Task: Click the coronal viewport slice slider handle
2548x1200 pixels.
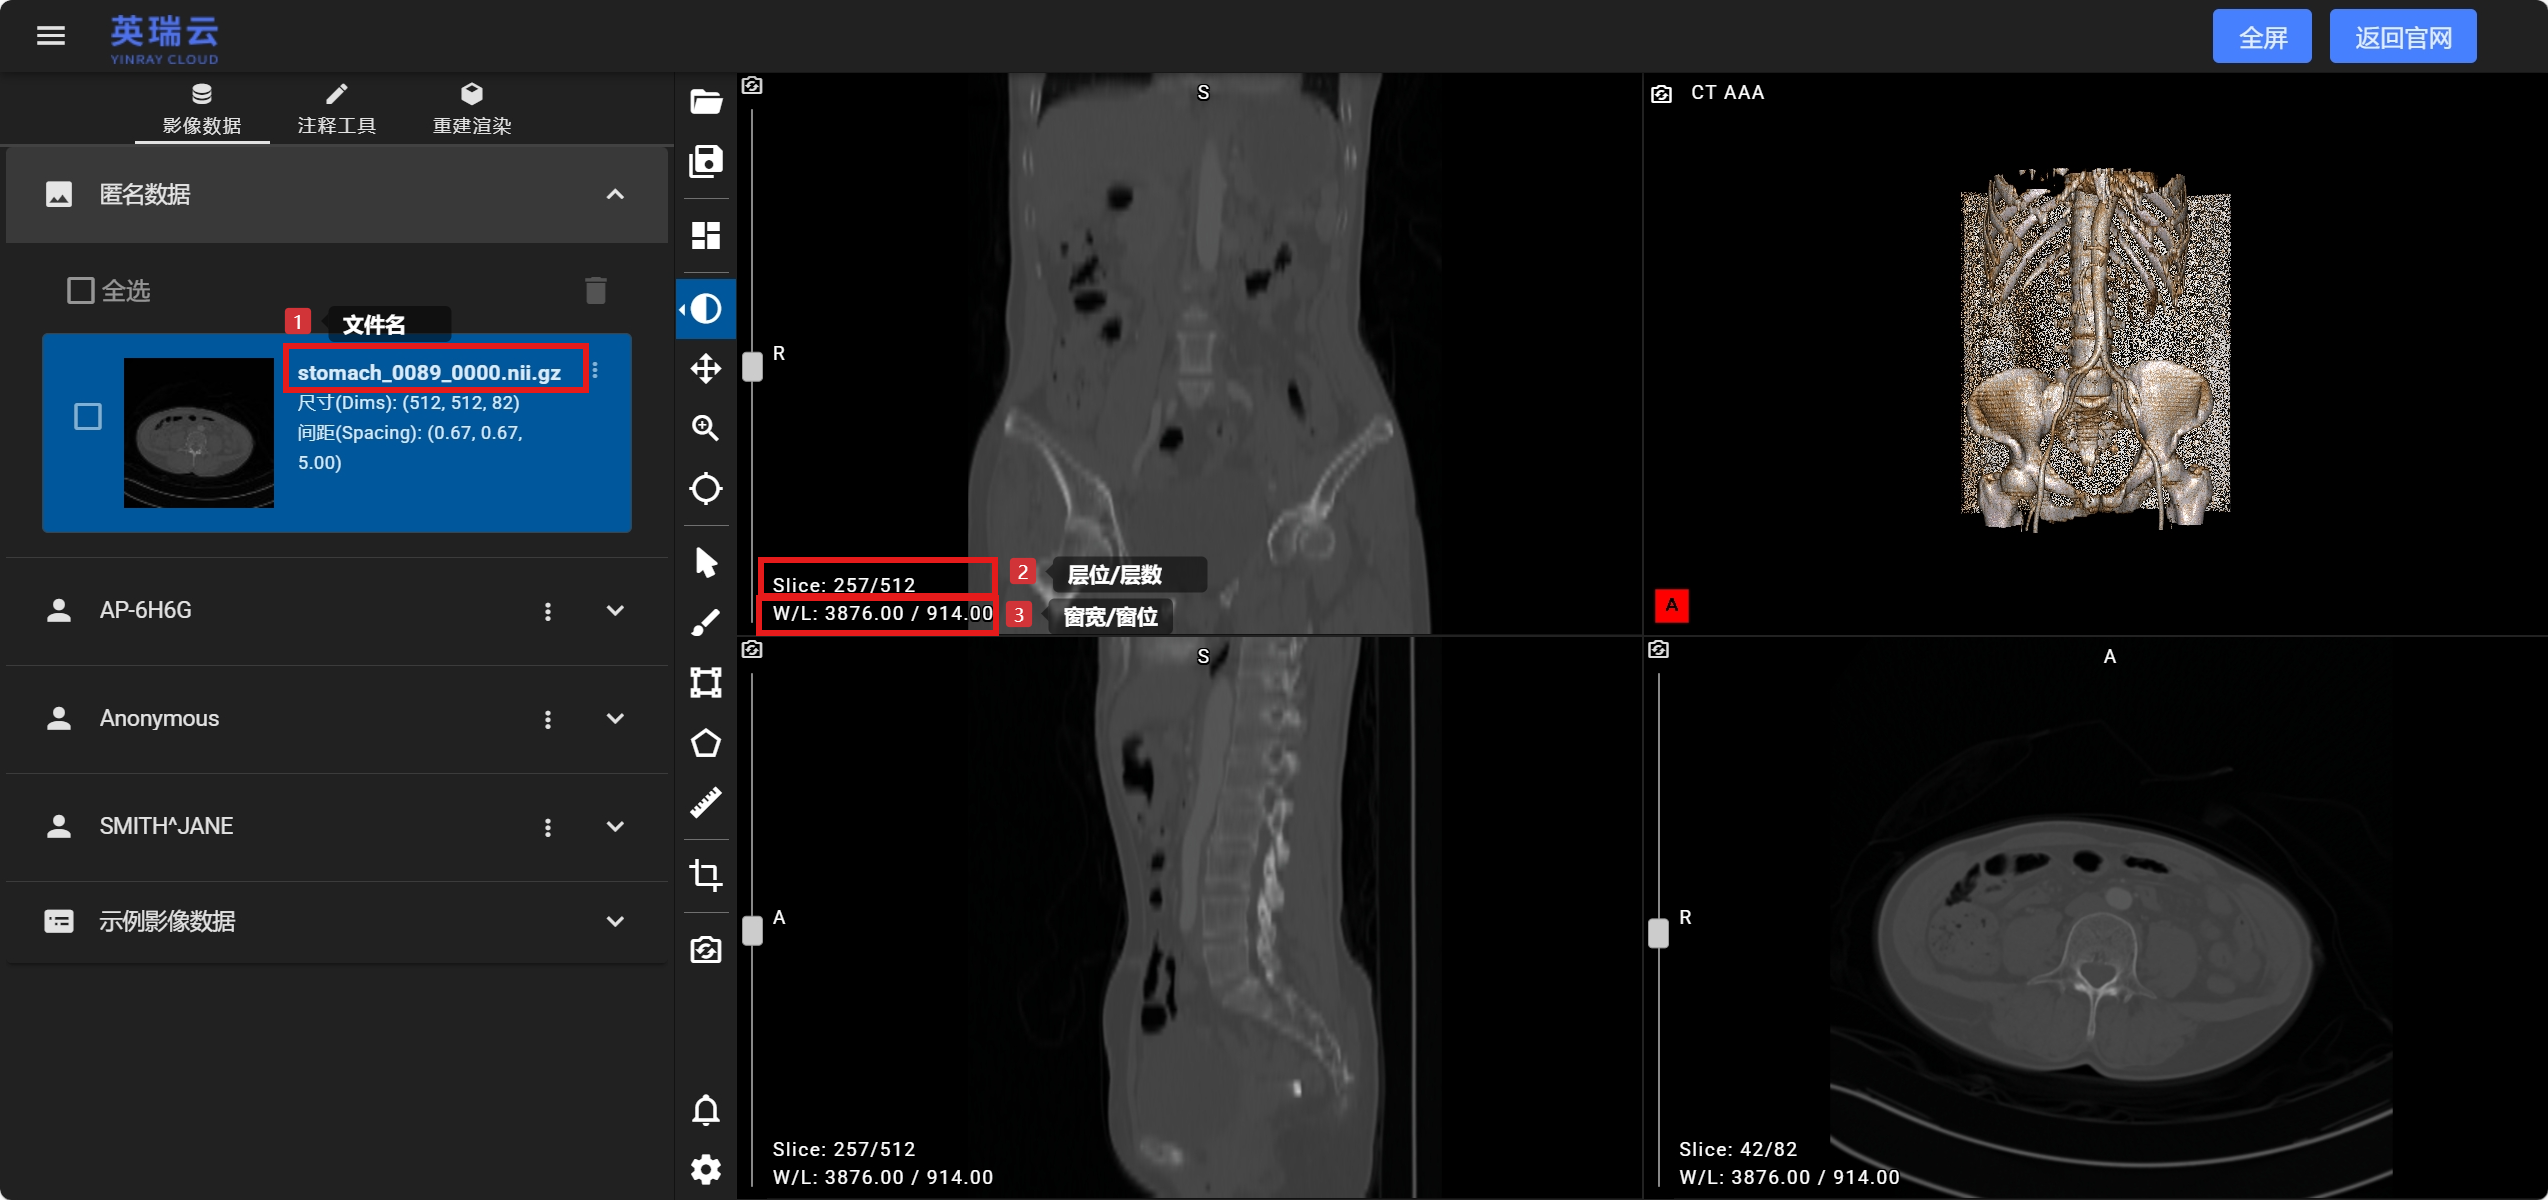Action: point(752,366)
